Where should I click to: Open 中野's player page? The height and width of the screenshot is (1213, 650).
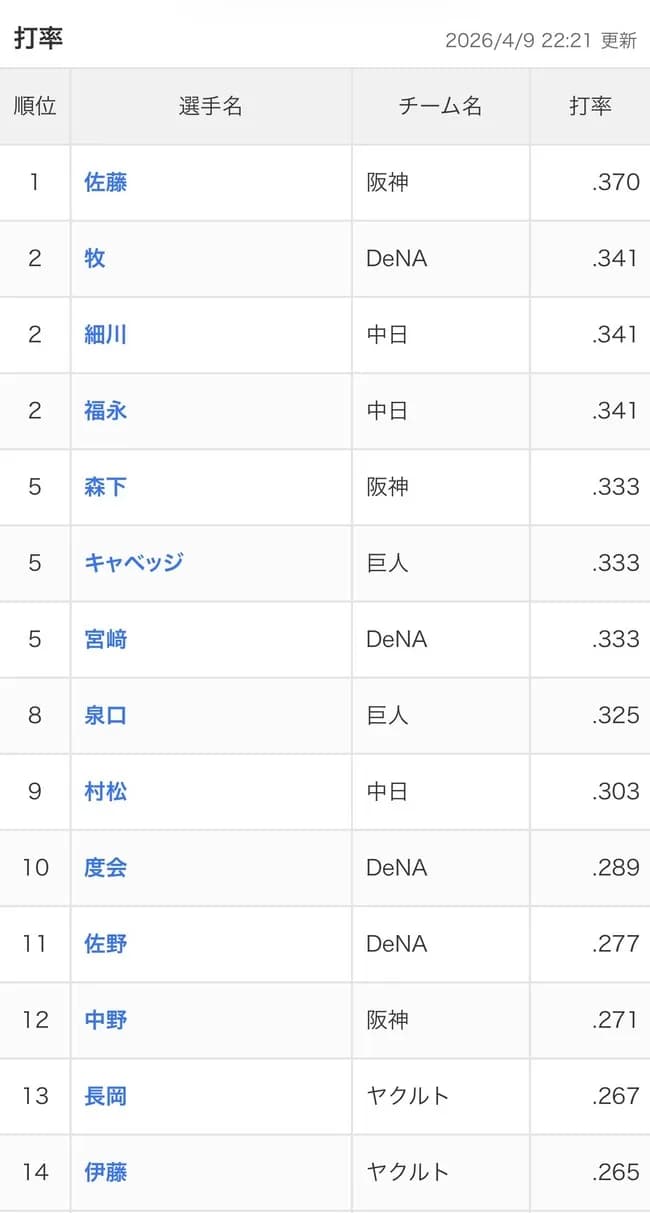pos(106,1020)
